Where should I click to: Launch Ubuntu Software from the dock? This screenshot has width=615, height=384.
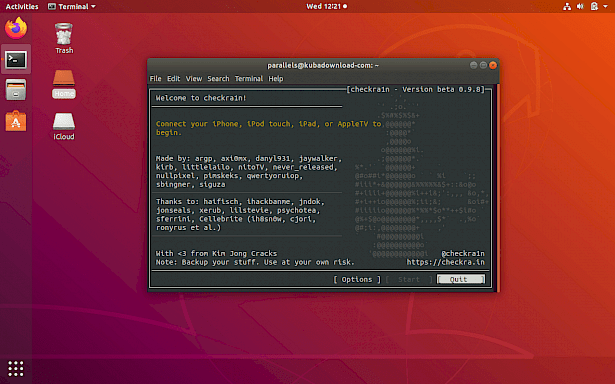pos(16,121)
